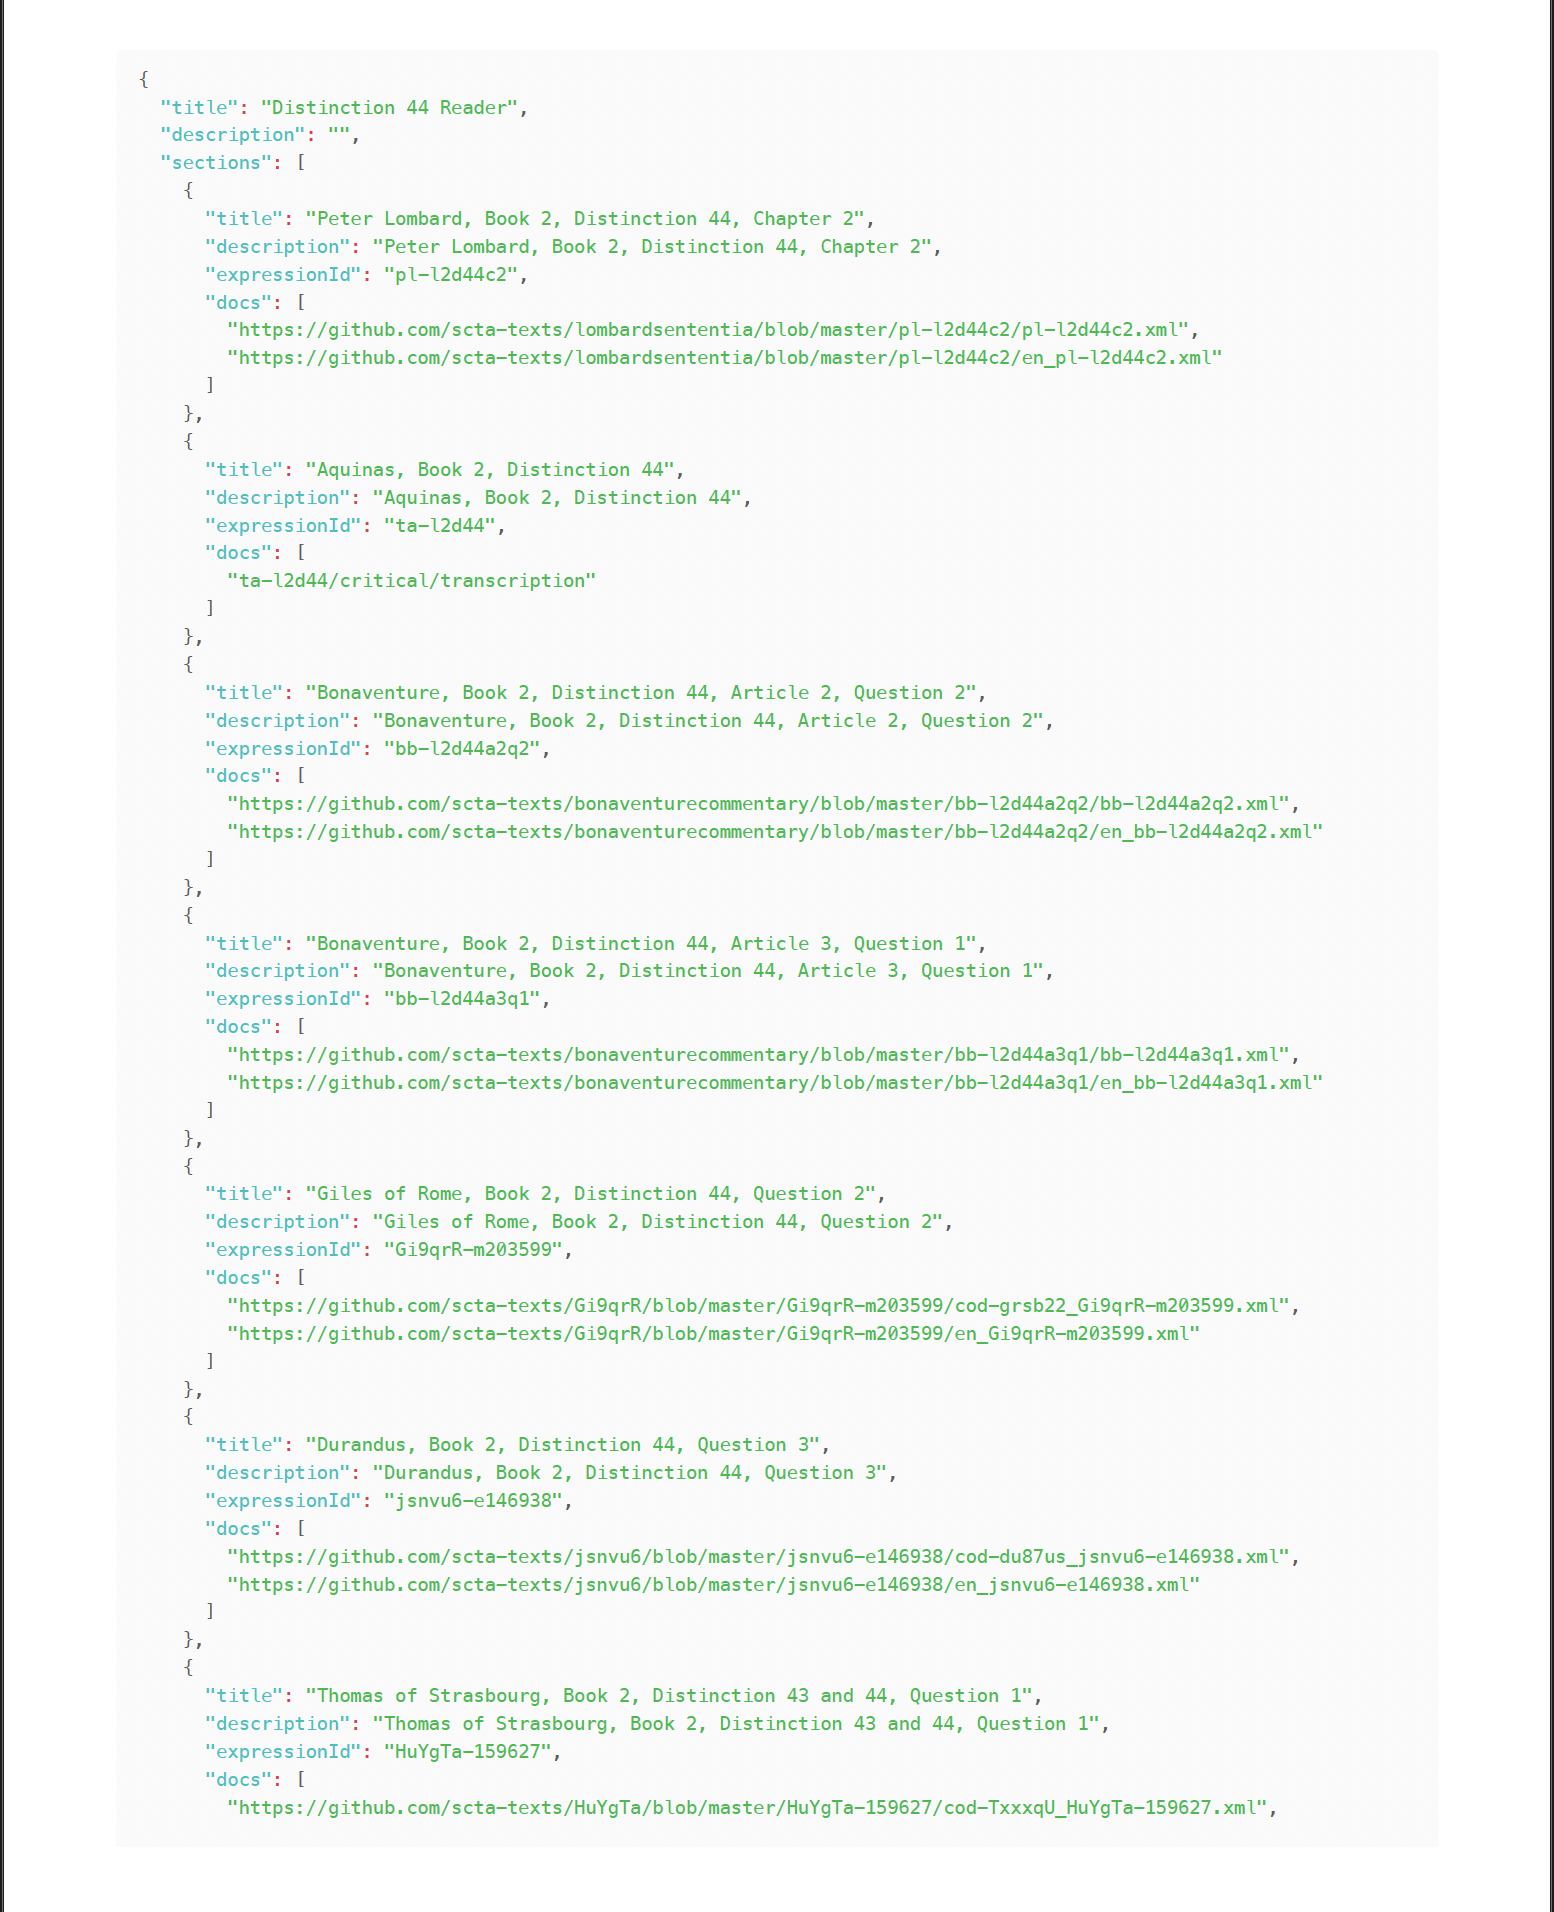The width and height of the screenshot is (1554, 1912).
Task: Click the URL ending in en_jsnvu6-e146938.xml
Action: [x=713, y=1585]
